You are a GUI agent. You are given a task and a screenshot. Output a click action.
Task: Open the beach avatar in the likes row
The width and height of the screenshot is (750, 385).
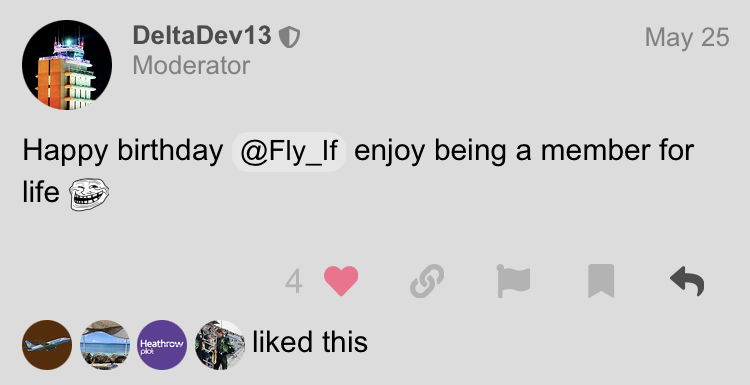(104, 345)
